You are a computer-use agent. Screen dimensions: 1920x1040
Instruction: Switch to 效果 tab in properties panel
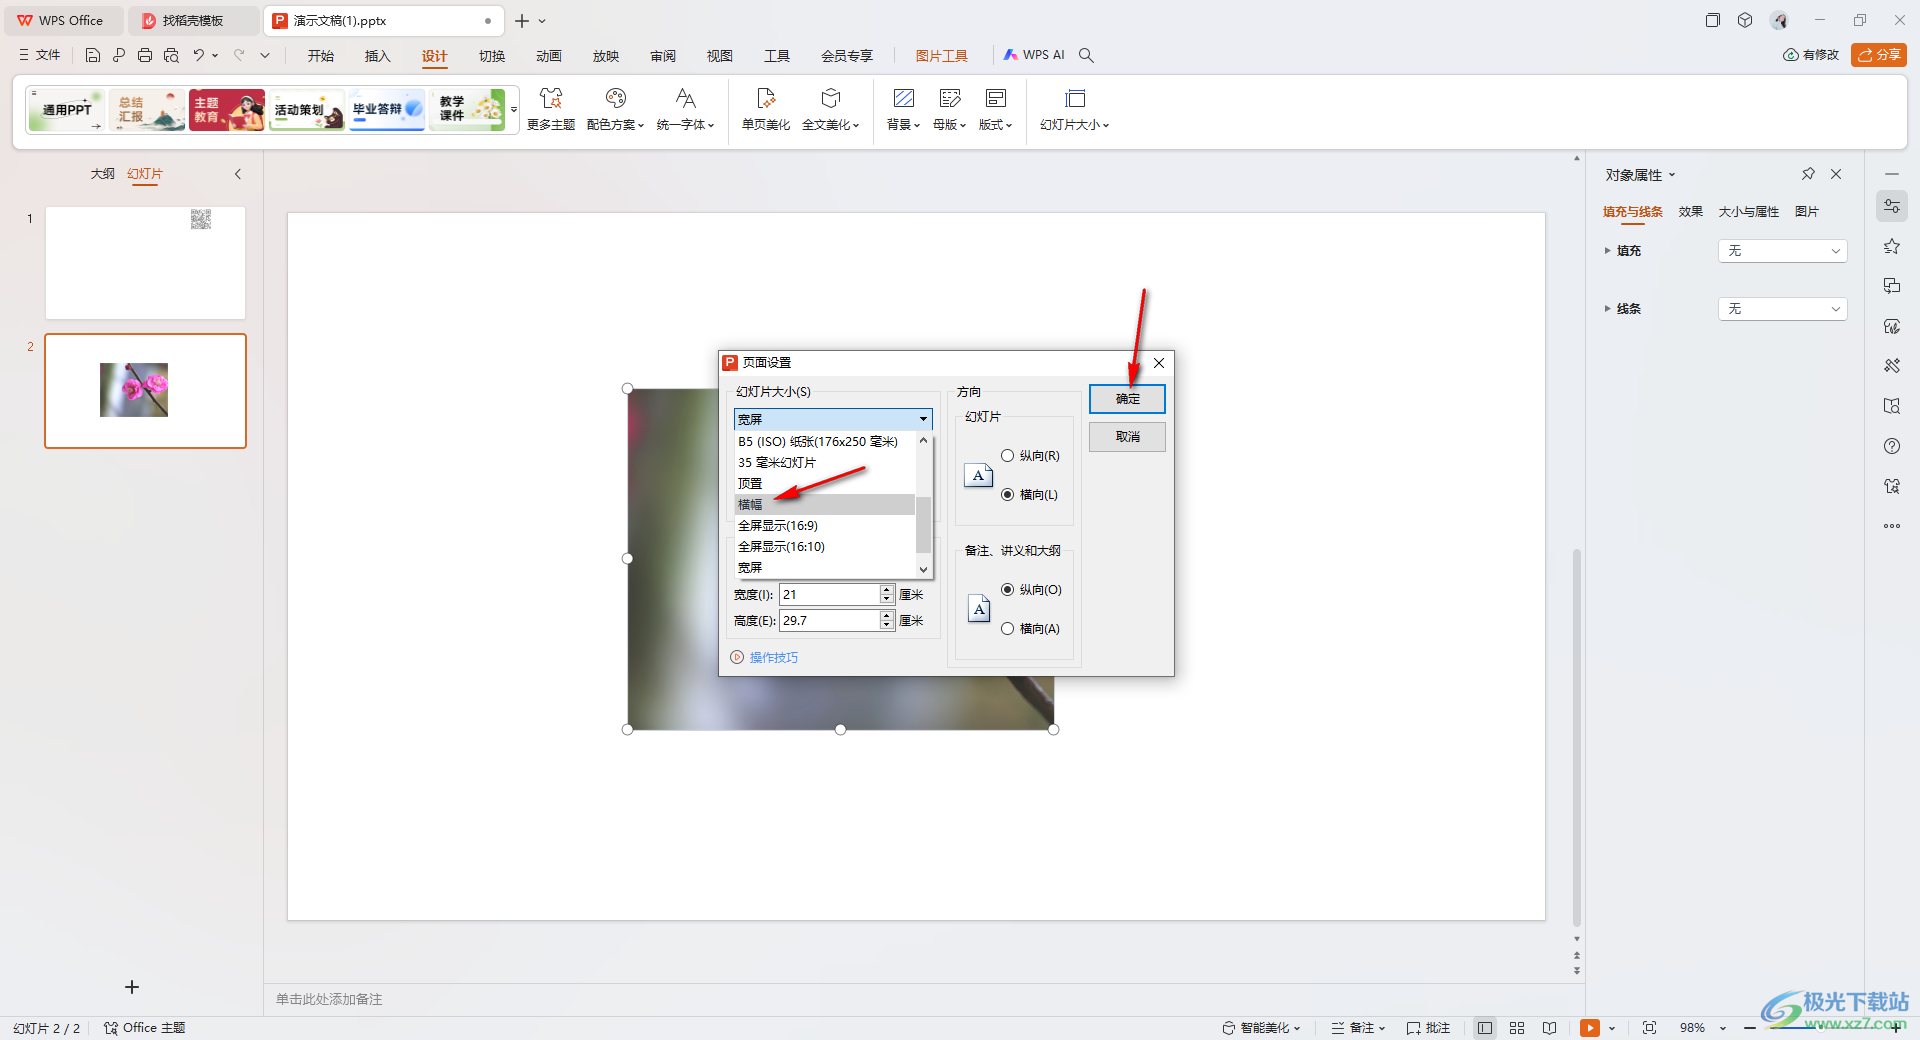coord(1690,212)
